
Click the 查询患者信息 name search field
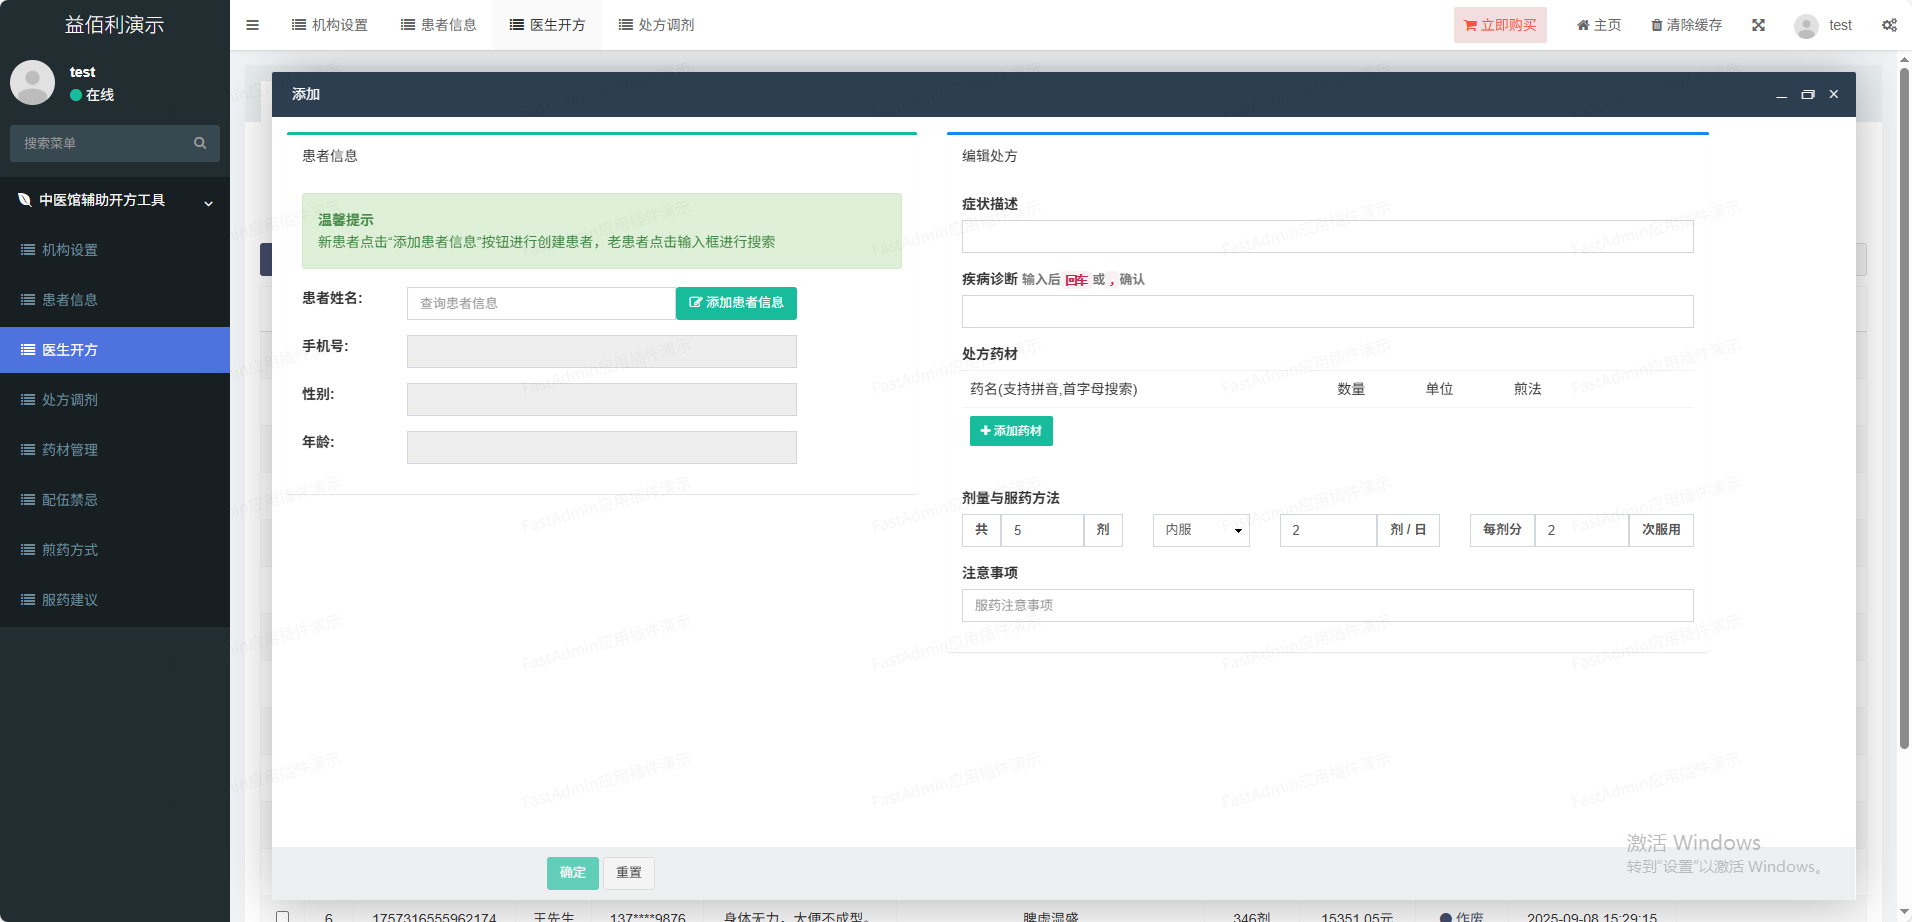pos(540,303)
